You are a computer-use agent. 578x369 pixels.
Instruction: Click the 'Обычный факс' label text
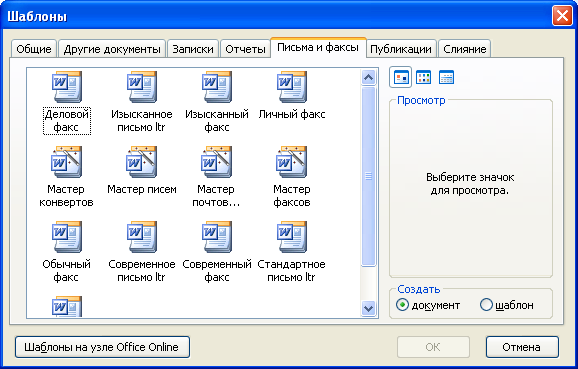tap(66, 271)
